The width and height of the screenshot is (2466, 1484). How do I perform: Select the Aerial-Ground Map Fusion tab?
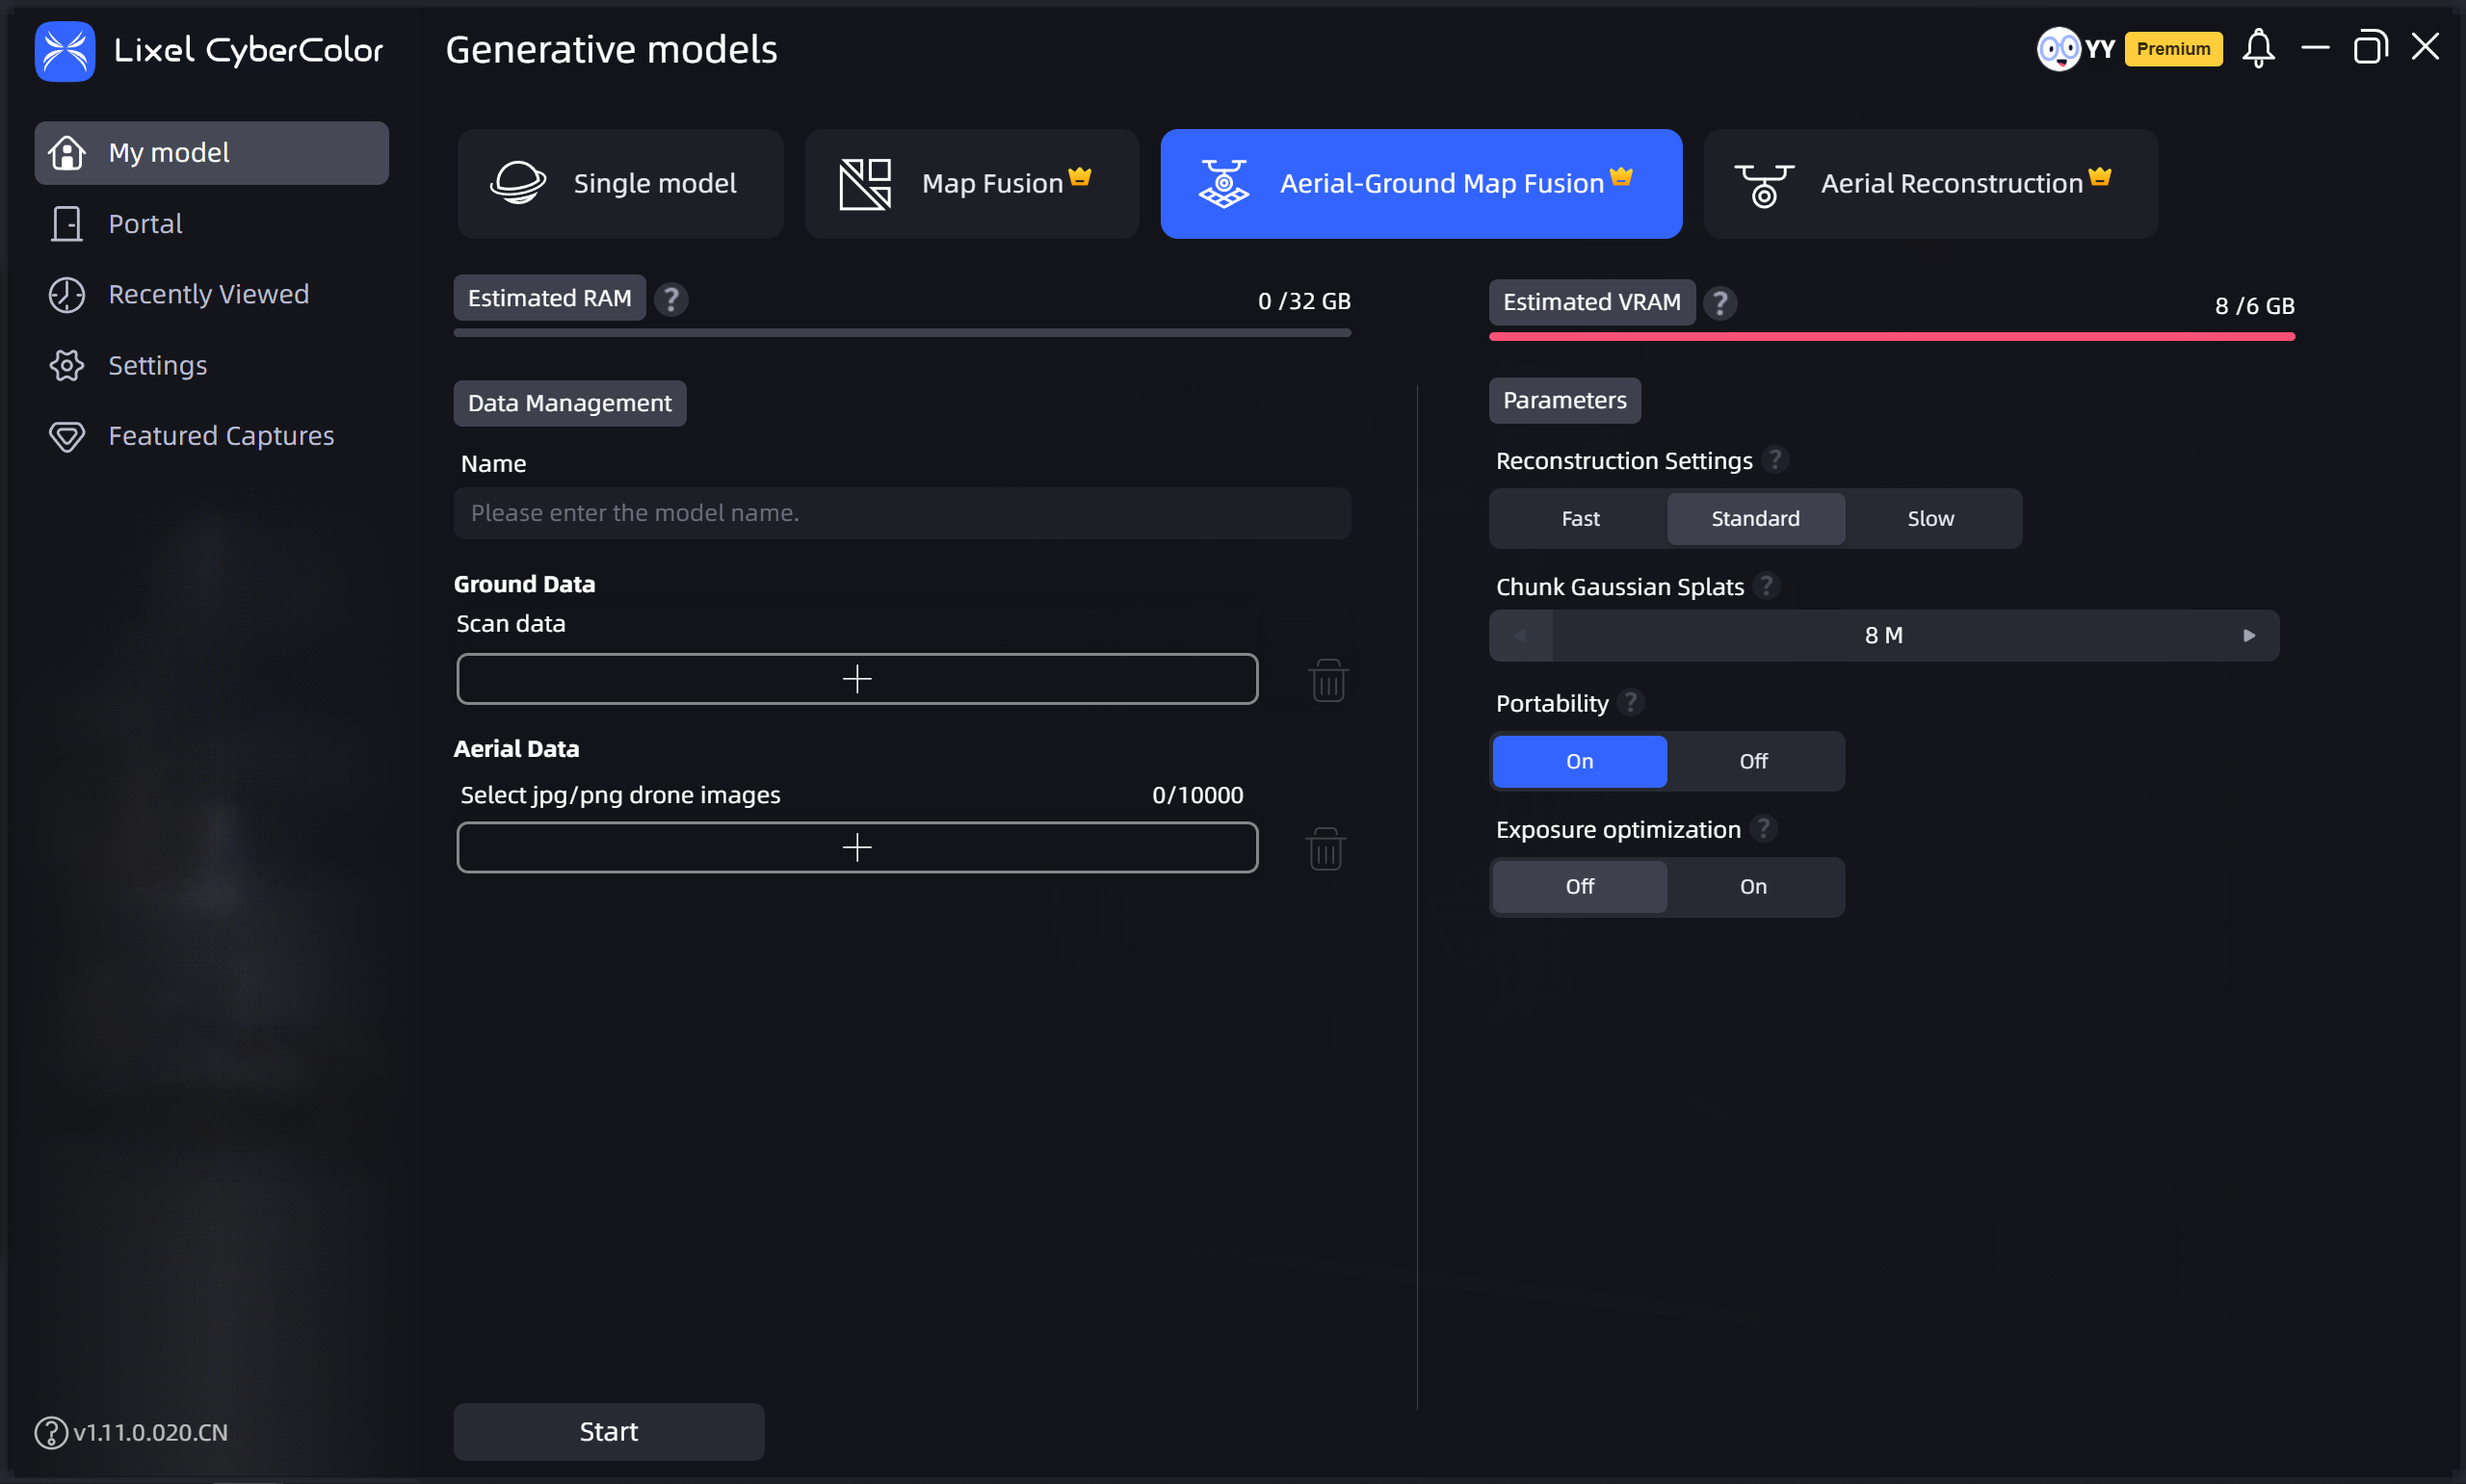[x=1421, y=184]
